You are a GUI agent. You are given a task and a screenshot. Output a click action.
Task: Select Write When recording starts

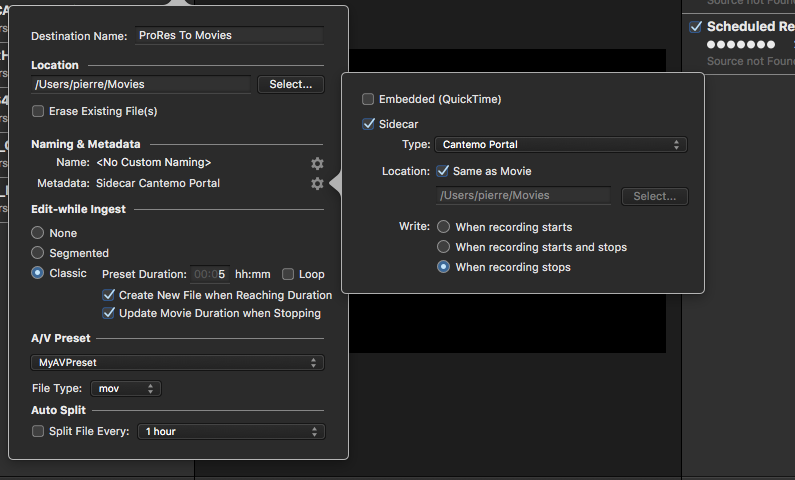tap(444, 227)
